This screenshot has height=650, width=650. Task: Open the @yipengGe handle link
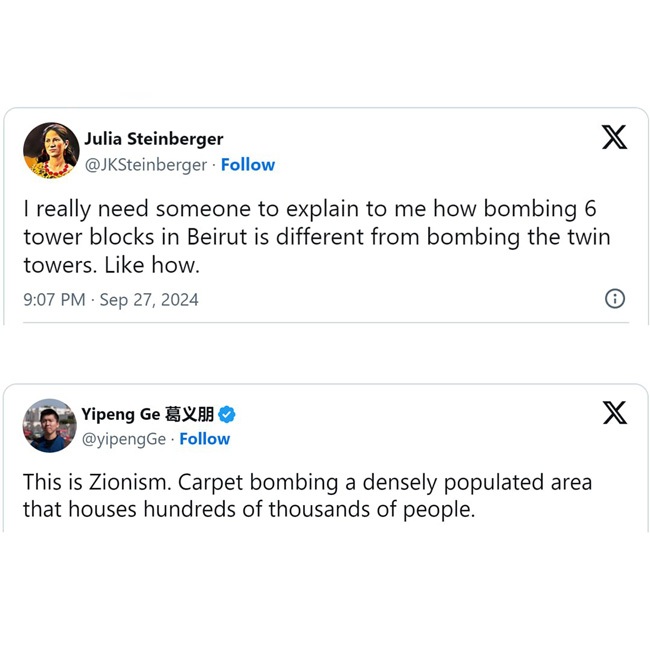coord(124,439)
